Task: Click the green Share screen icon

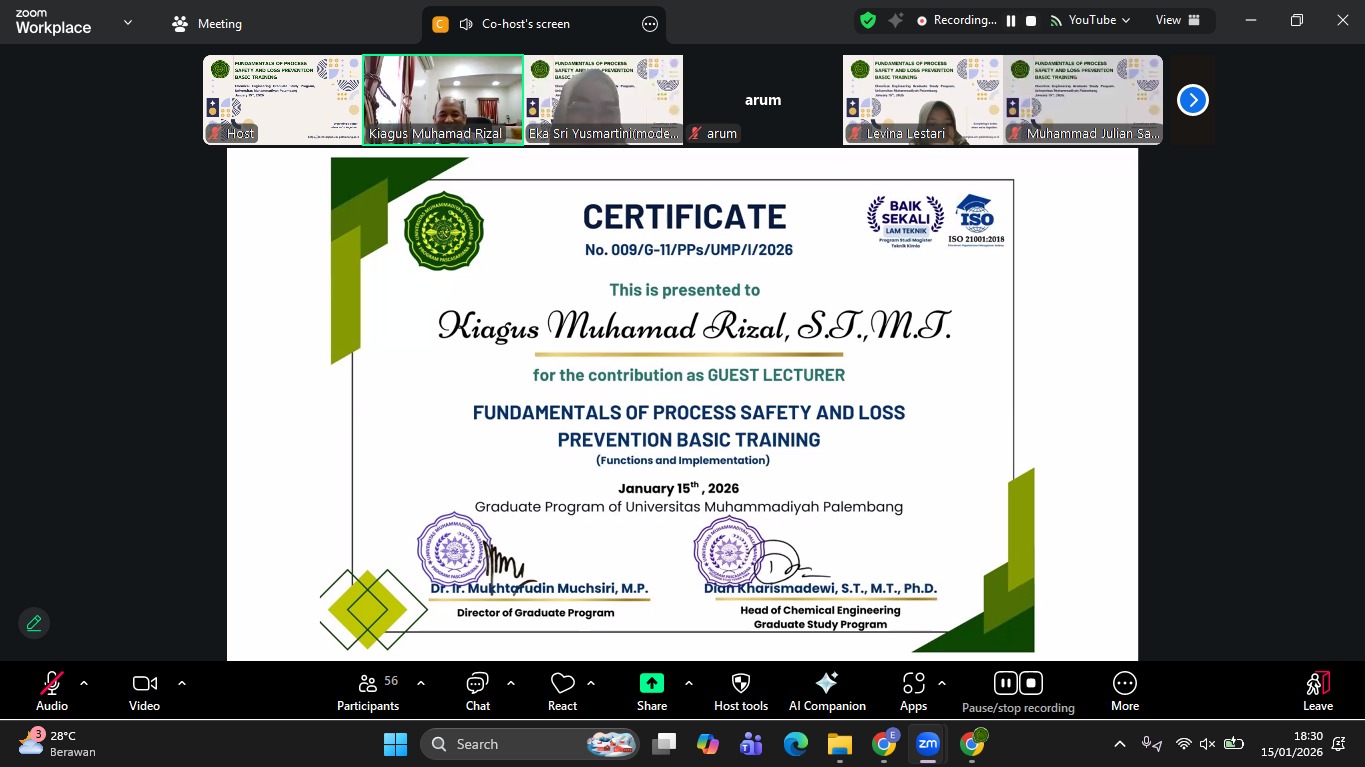Action: click(x=651, y=684)
